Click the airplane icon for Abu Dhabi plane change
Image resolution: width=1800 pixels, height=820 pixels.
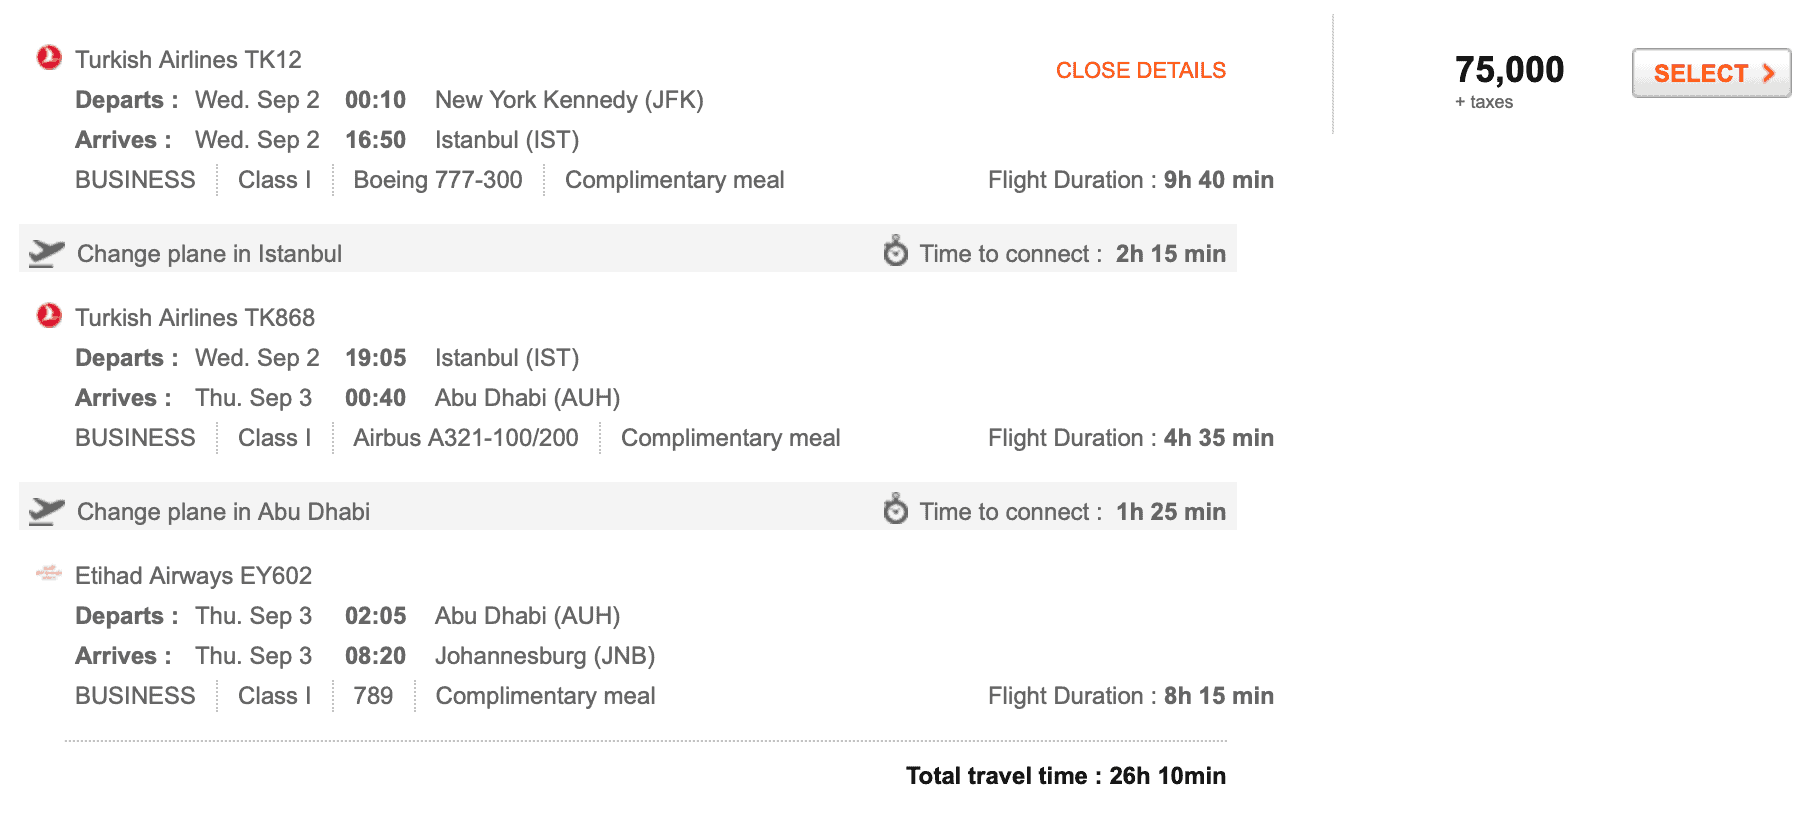point(46,512)
